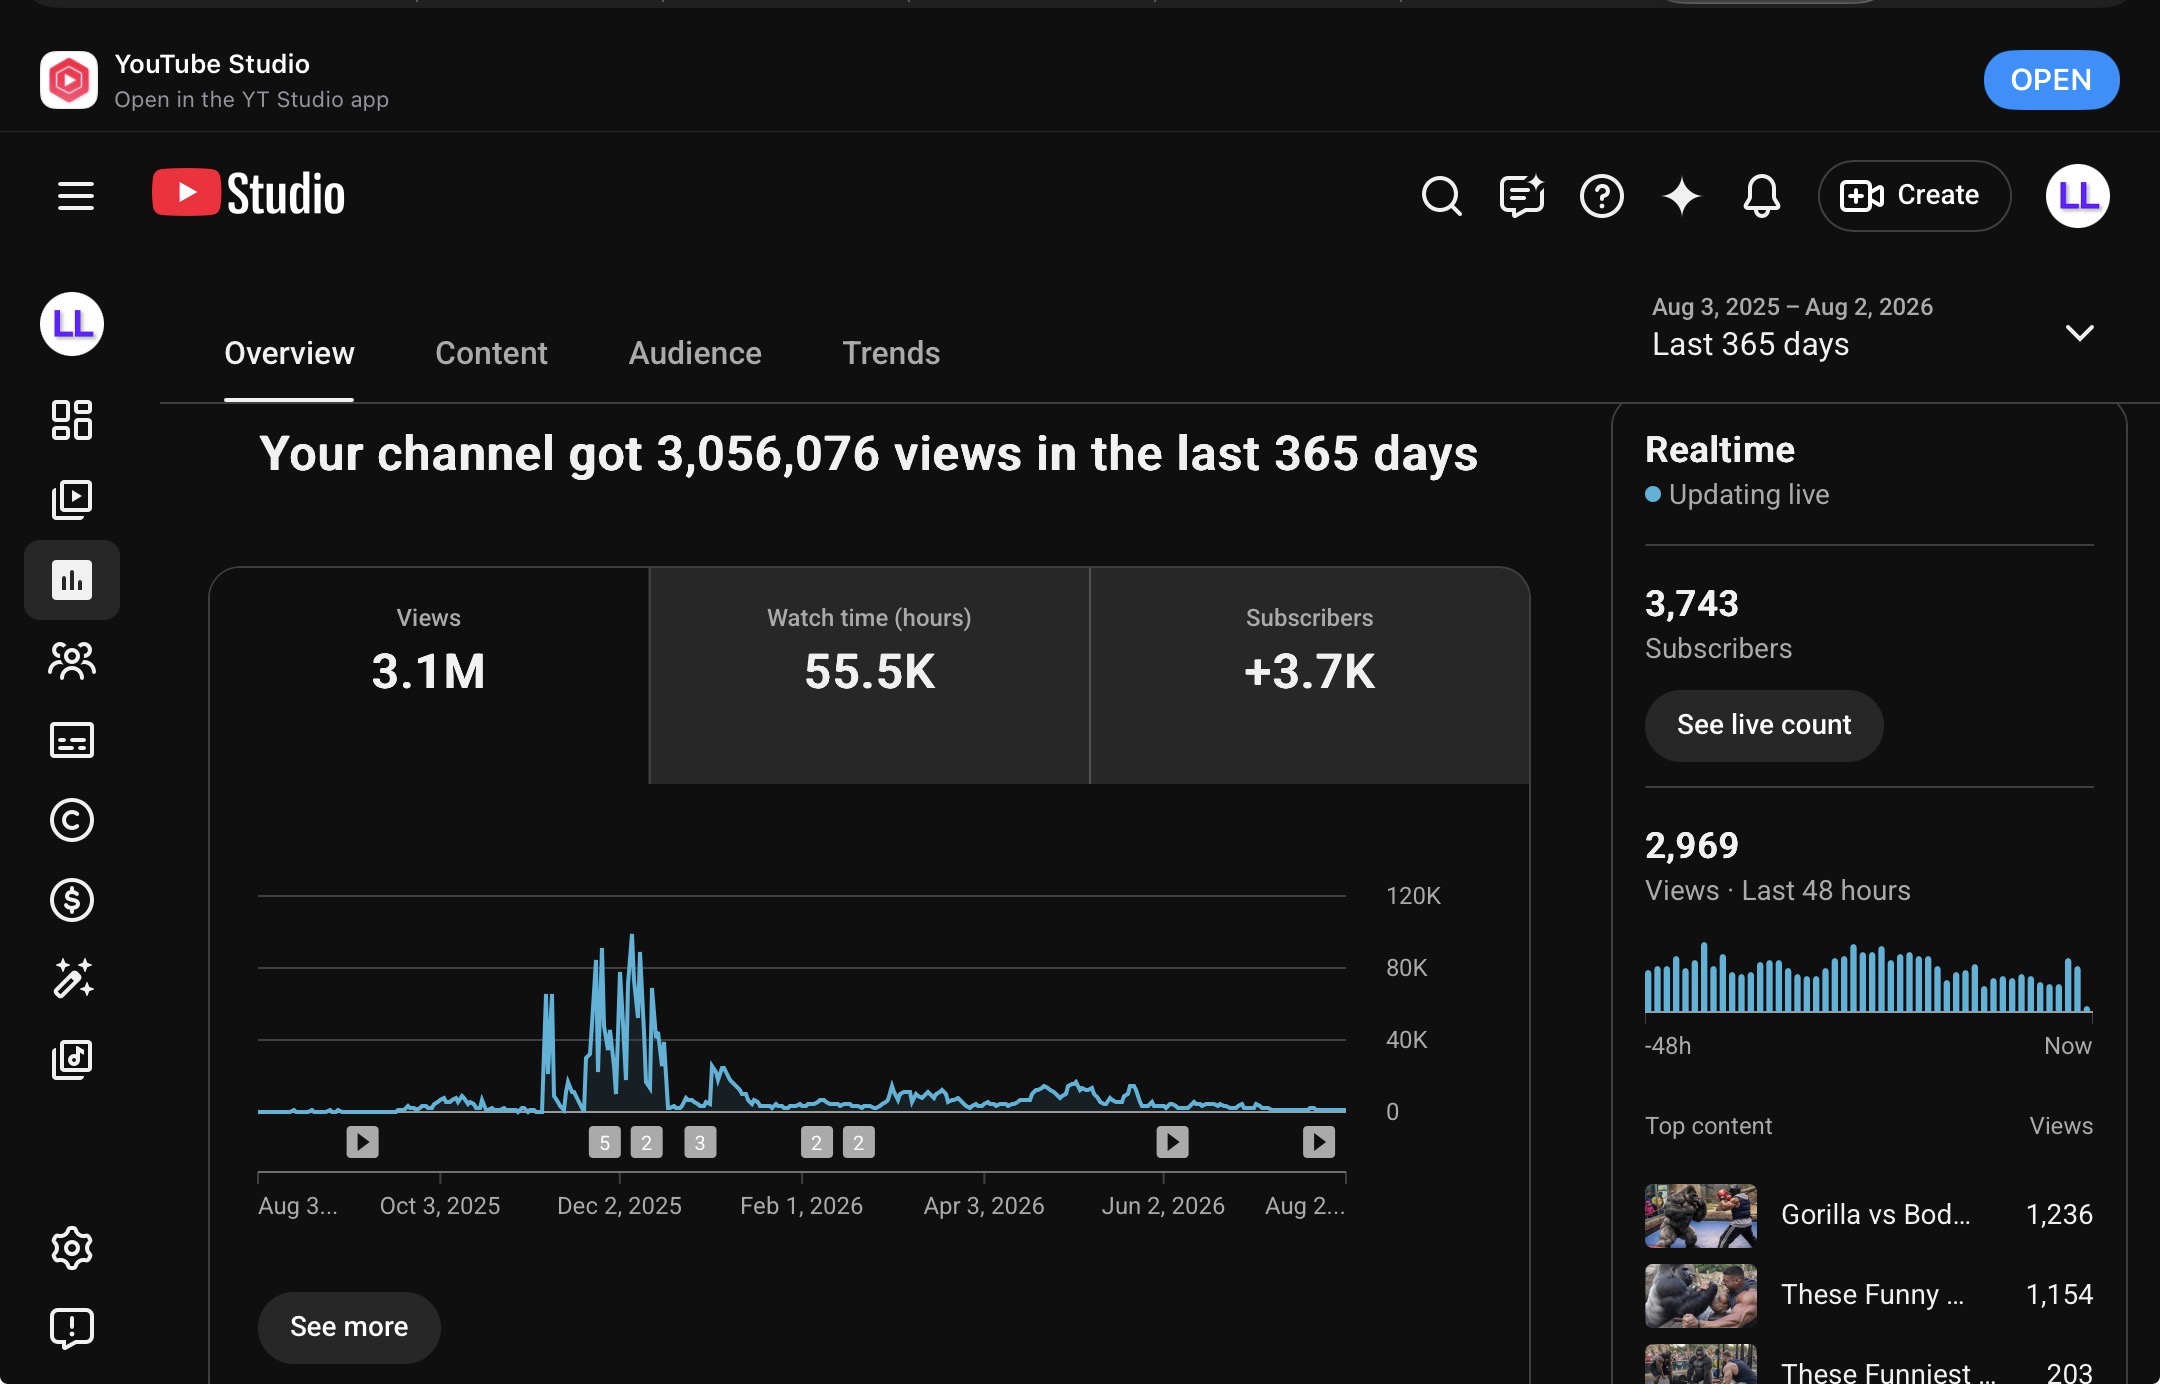The image size is (2160, 1384).
Task: Switch to the Trends tab
Action: 891,353
